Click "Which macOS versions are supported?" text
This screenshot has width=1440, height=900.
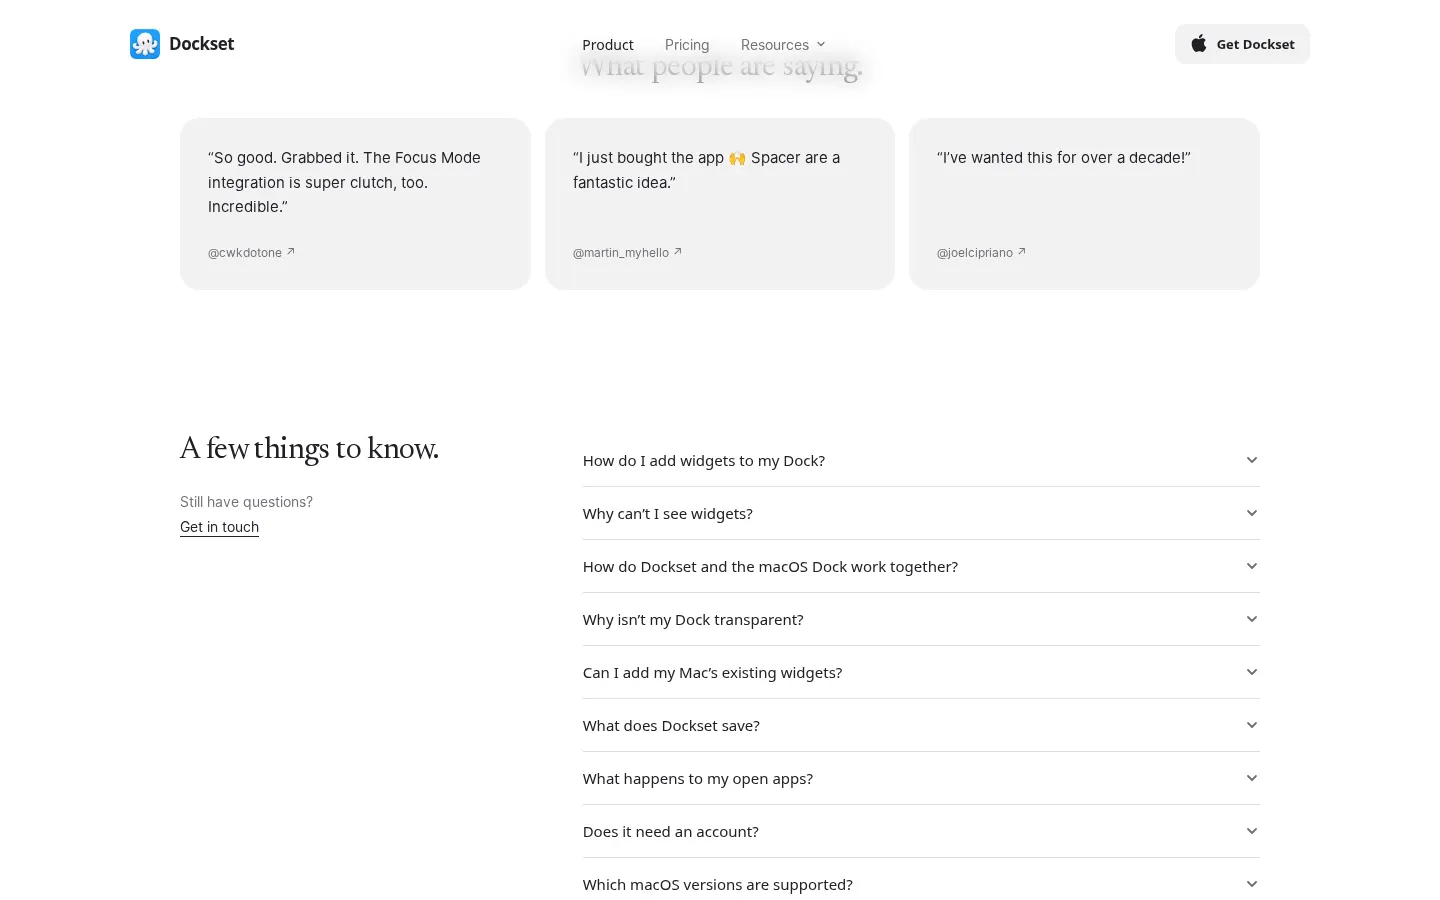click(718, 885)
